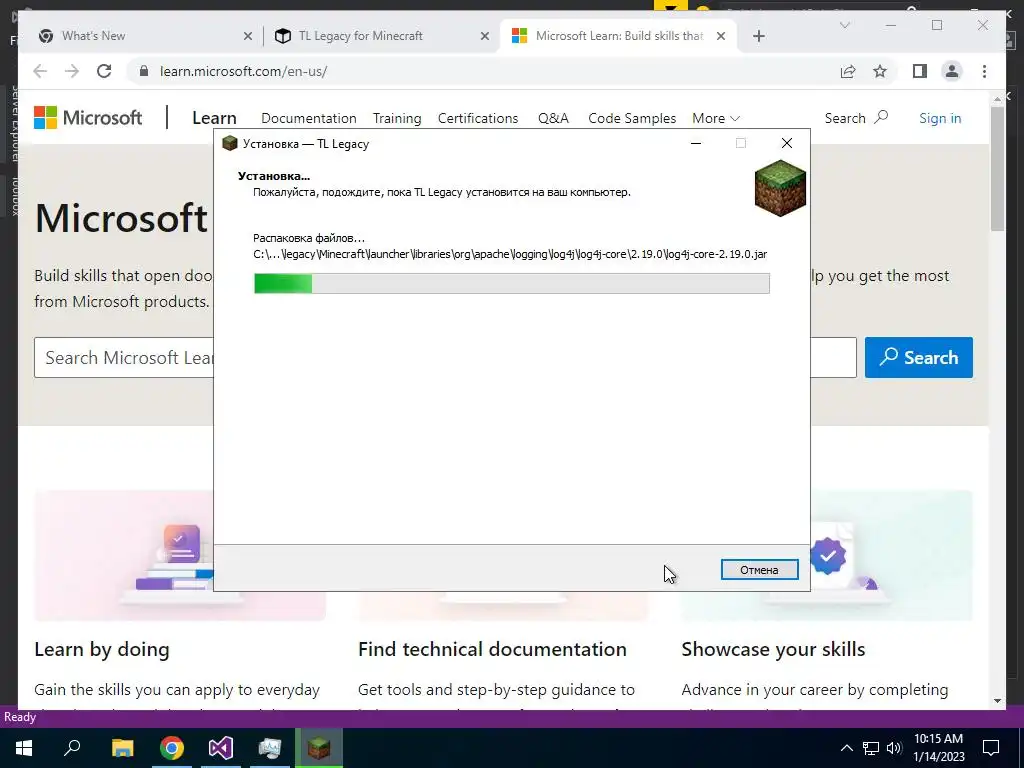Click the Showcase your skills illustration
1024x768 pixels.
827,556
